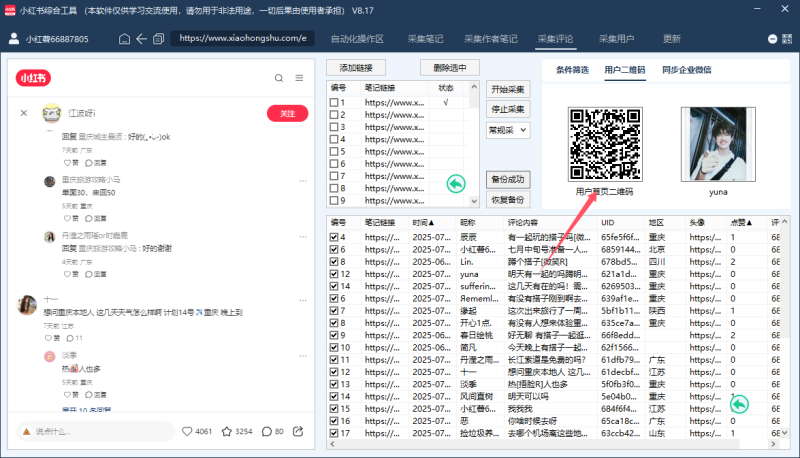Click the horizontal scrollbar right arrow of comment table
800x458 pixels.
tap(773, 444)
